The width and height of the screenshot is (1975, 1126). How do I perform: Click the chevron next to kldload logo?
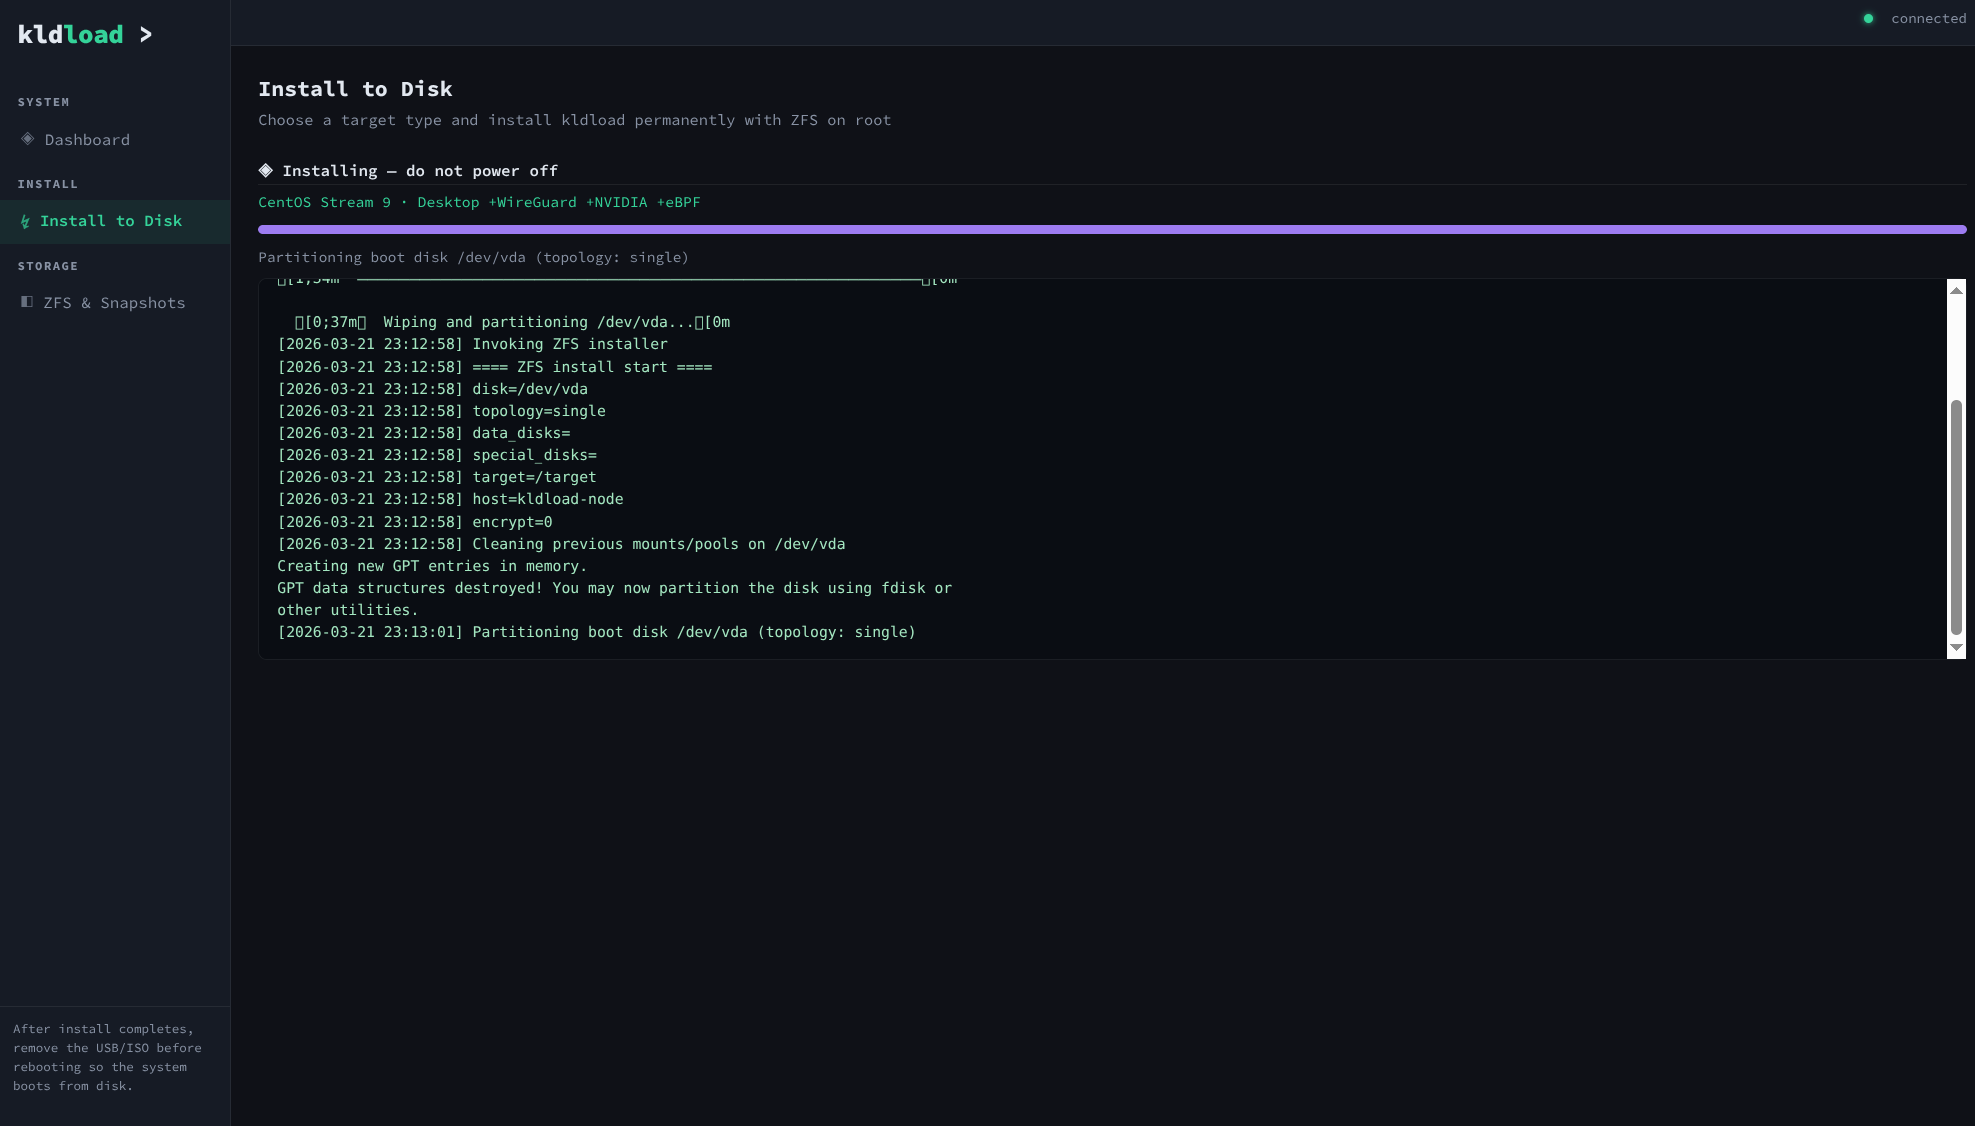pos(146,35)
